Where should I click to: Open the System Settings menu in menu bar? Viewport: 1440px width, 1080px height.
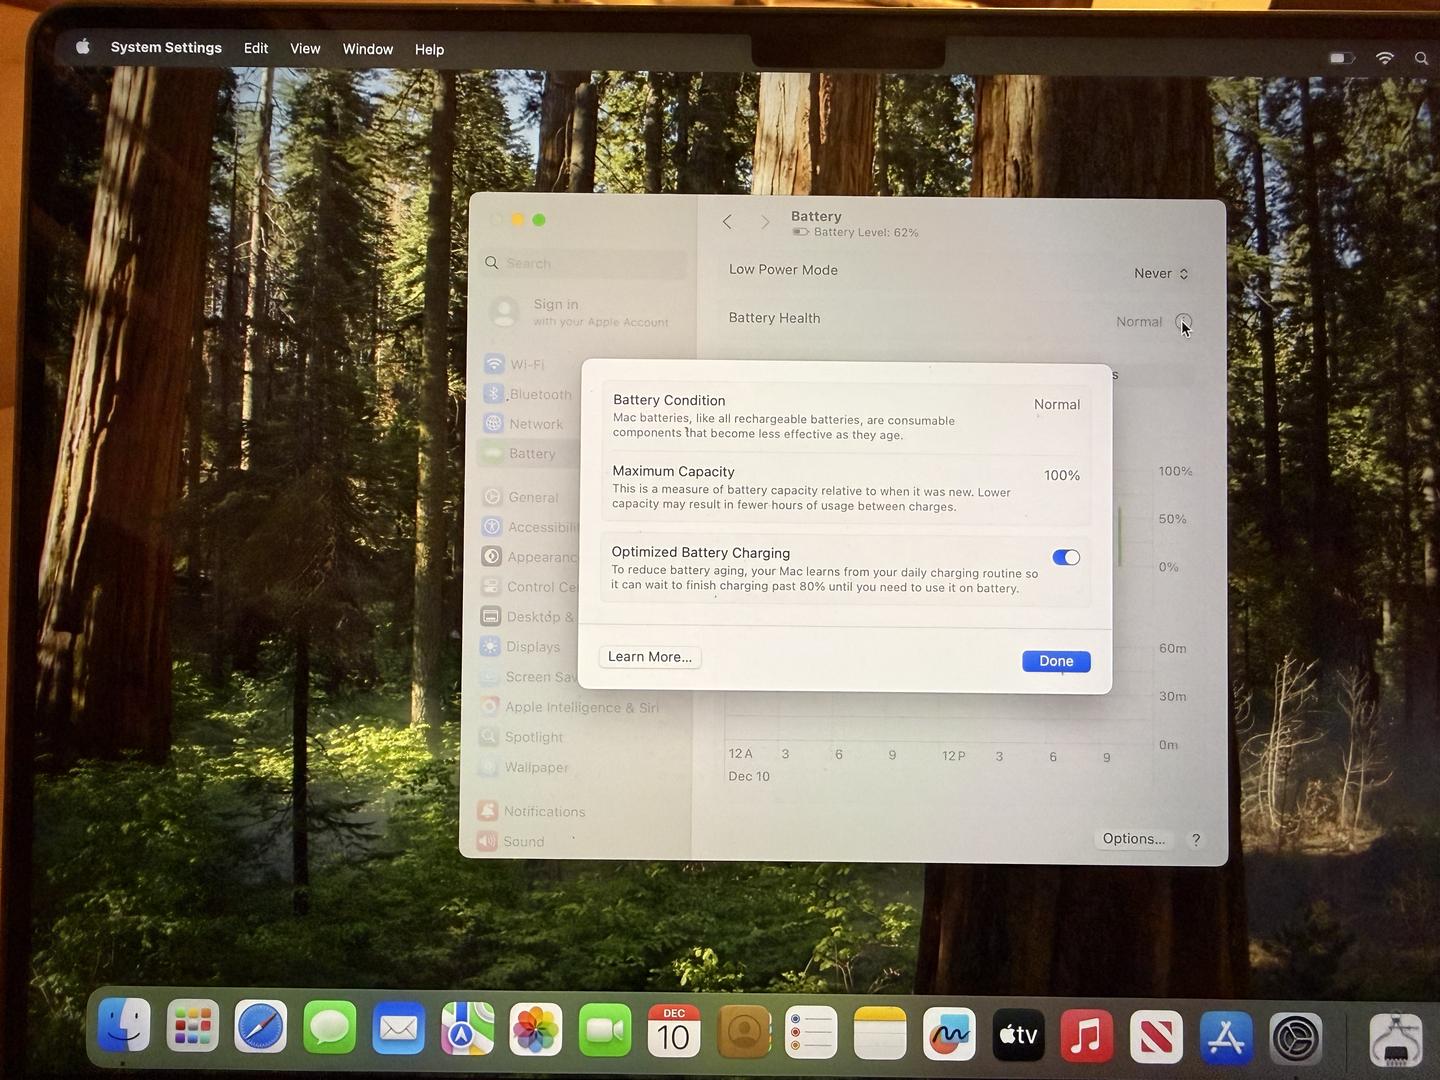166,47
